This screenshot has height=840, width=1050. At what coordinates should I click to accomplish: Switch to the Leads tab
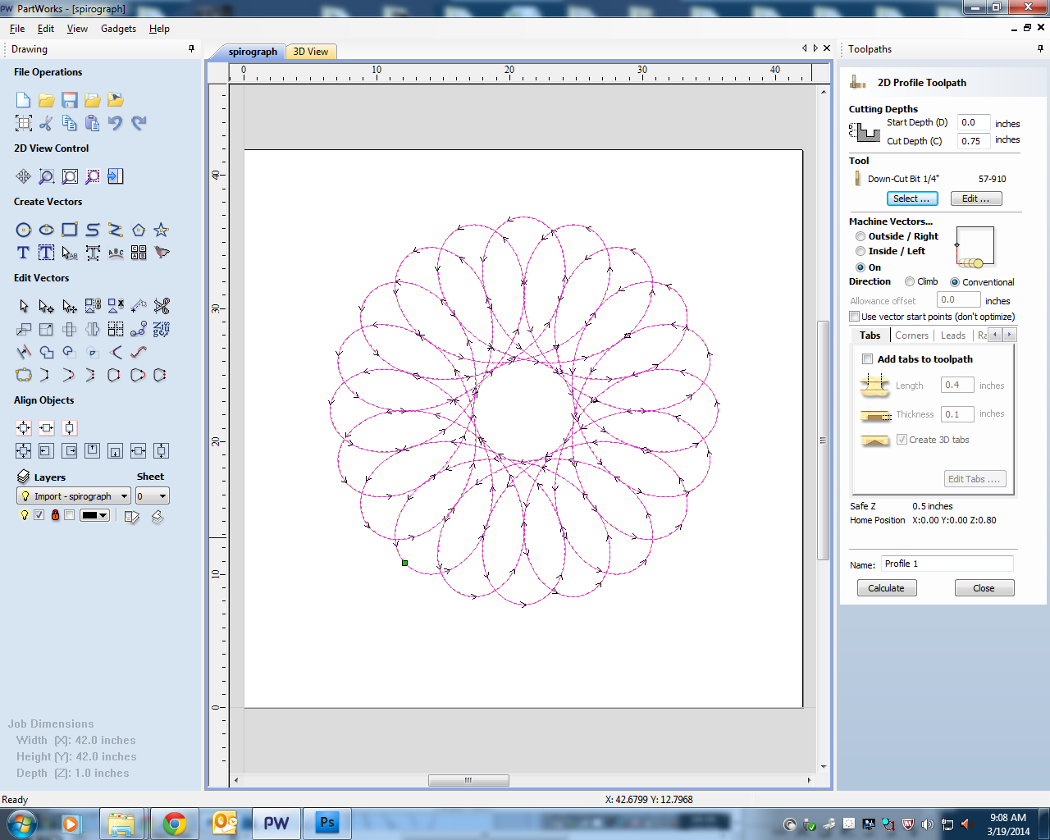953,335
